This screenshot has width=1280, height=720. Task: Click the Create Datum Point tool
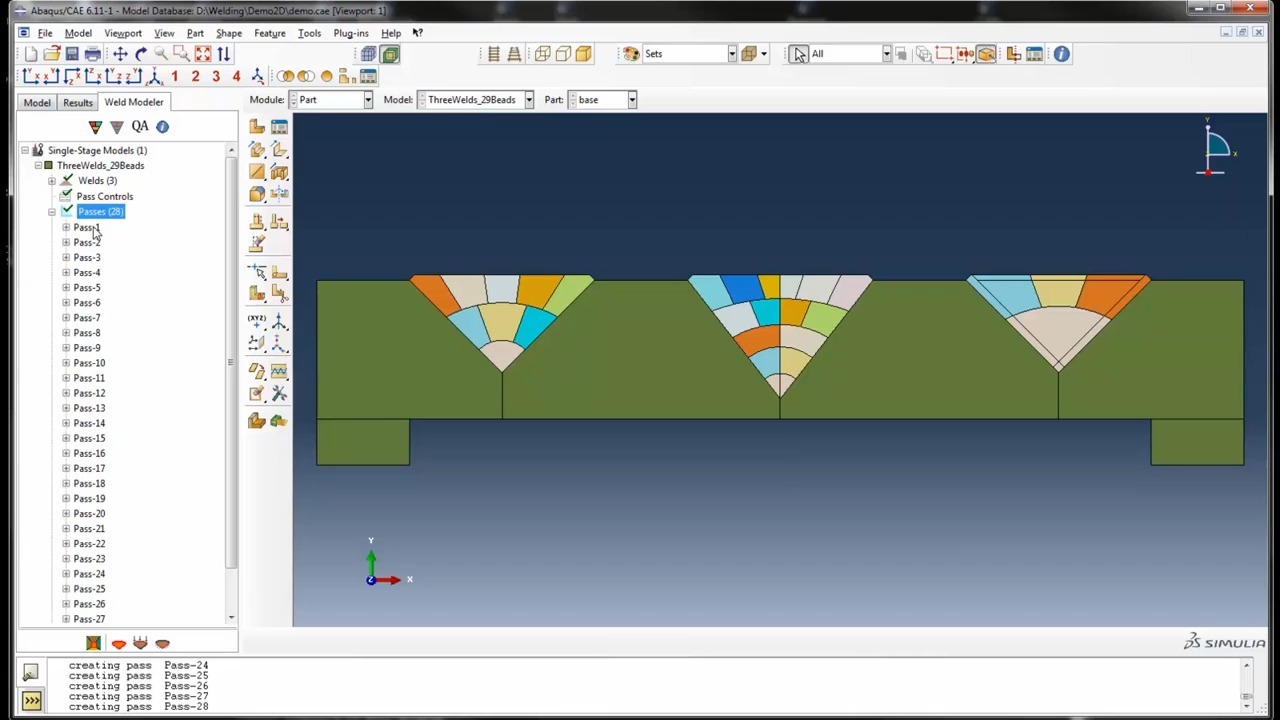pyautogui.click(x=257, y=320)
